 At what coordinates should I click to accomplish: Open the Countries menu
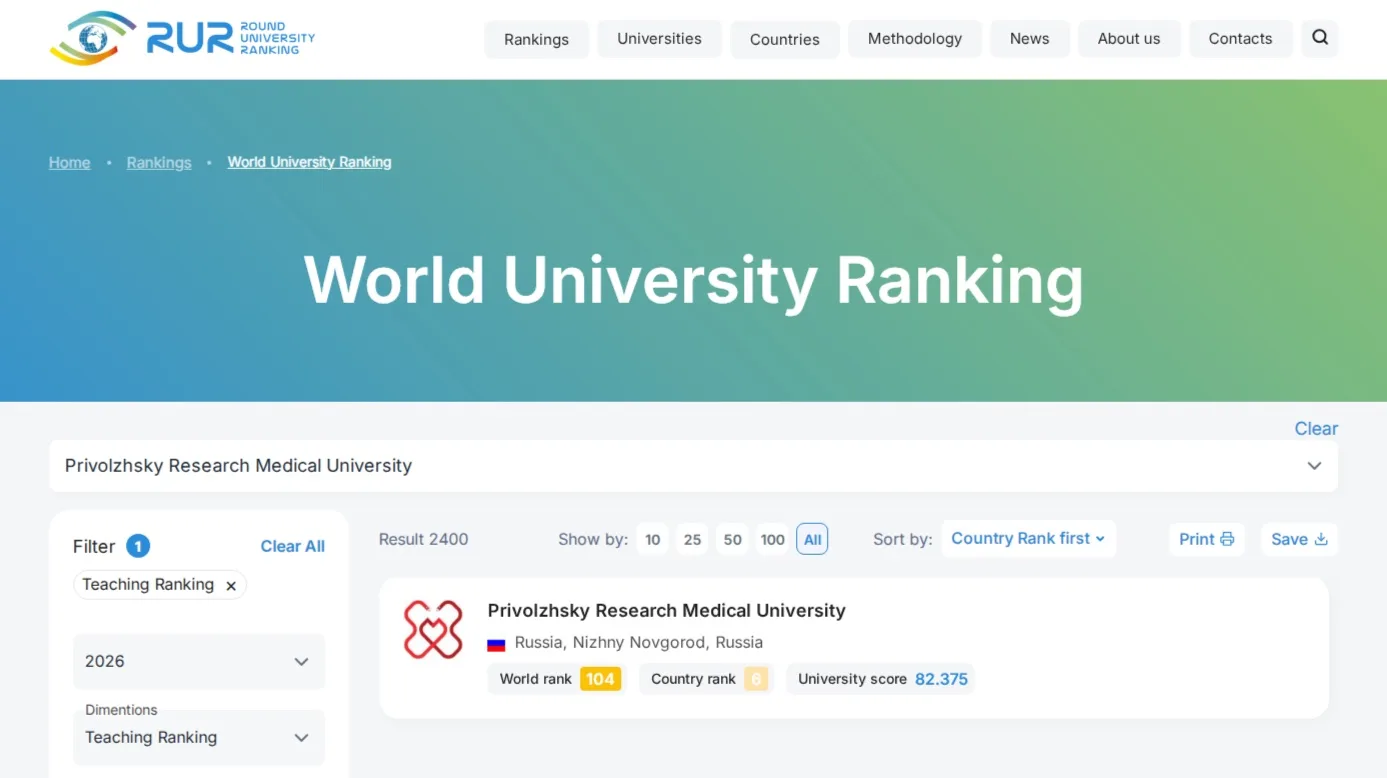coord(785,39)
